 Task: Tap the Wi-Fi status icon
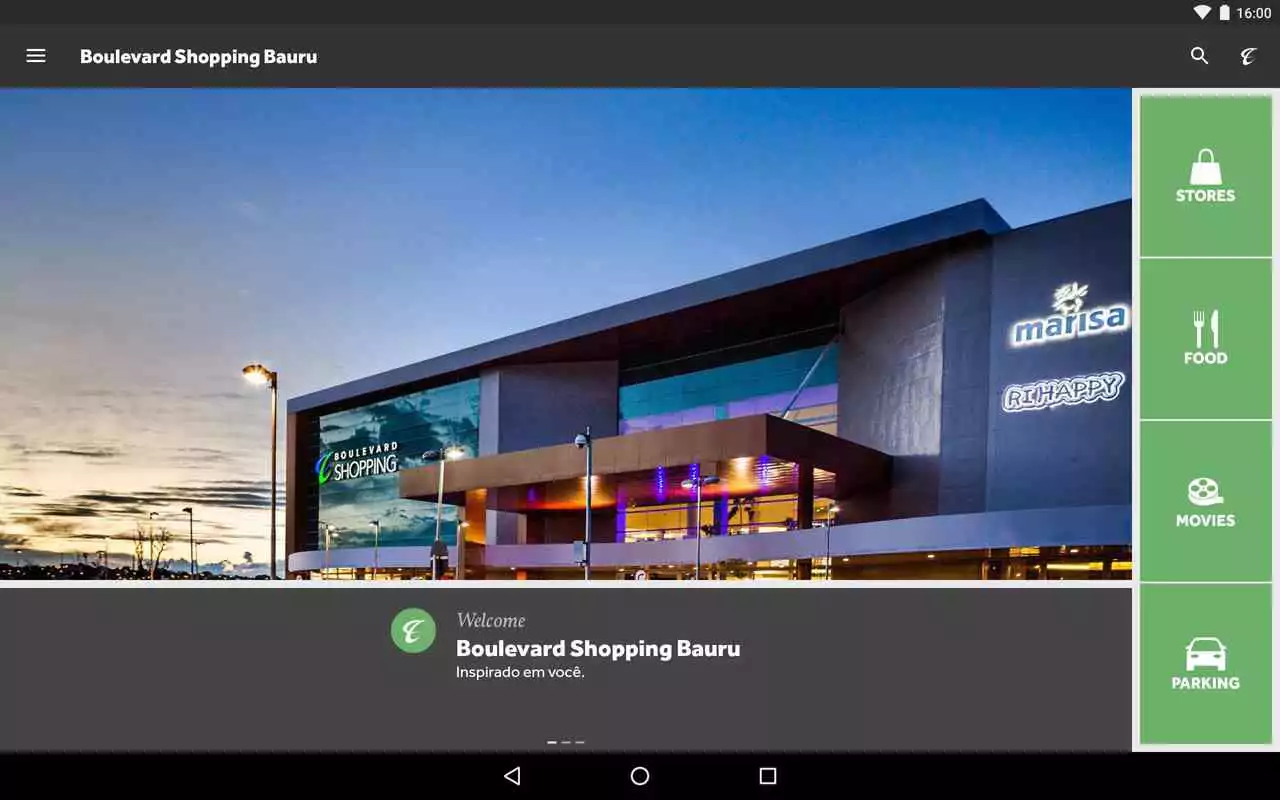coord(1202,13)
